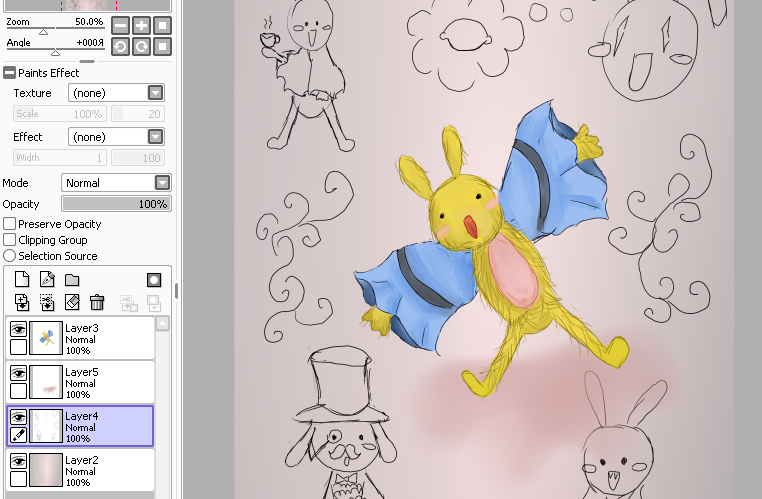This screenshot has height=499, width=762.
Task: Add a layer mask
Action: pyautogui.click(x=154, y=279)
